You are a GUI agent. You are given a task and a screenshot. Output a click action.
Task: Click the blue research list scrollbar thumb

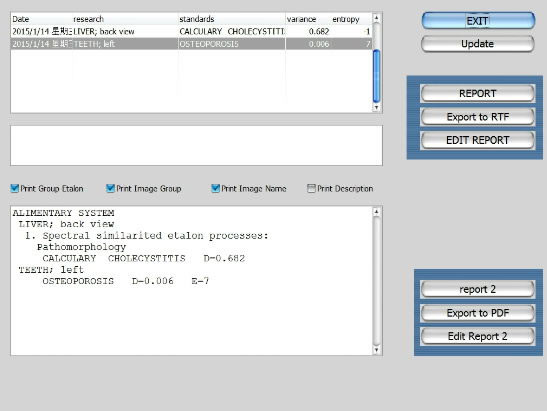click(x=376, y=76)
